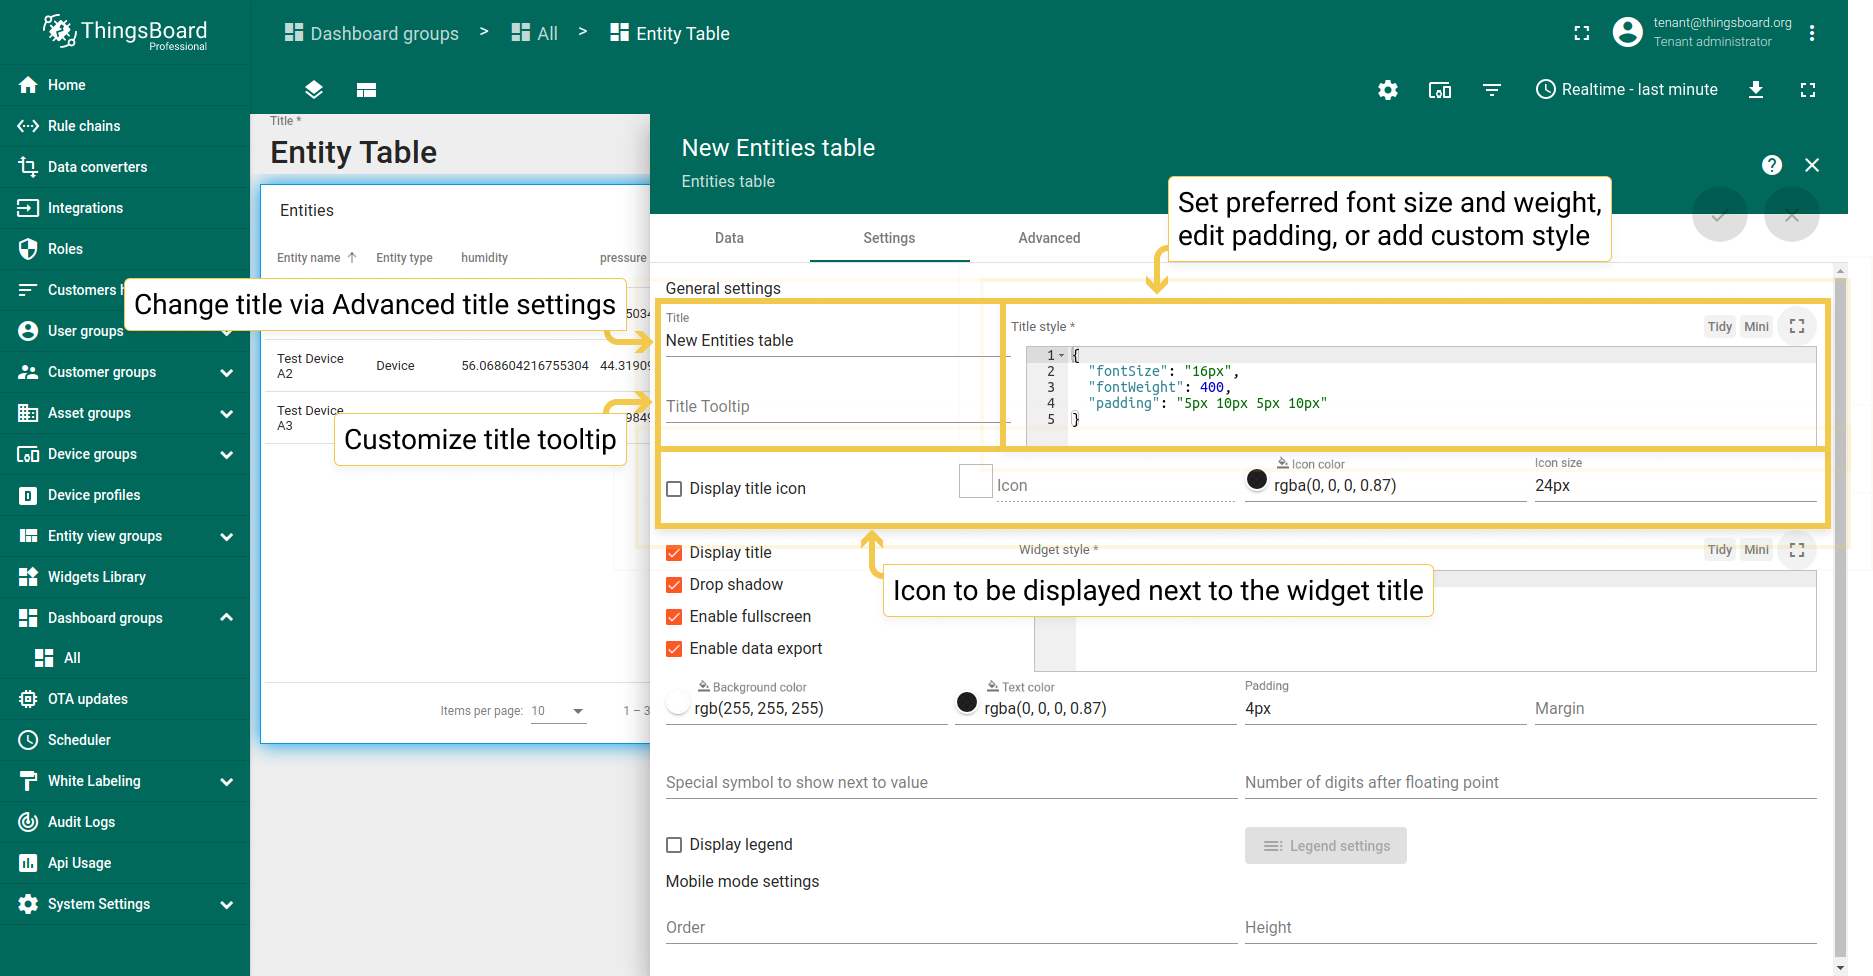Image resolution: width=1873 pixels, height=976 pixels.
Task: Pick the Background color swatch
Action: (x=677, y=703)
